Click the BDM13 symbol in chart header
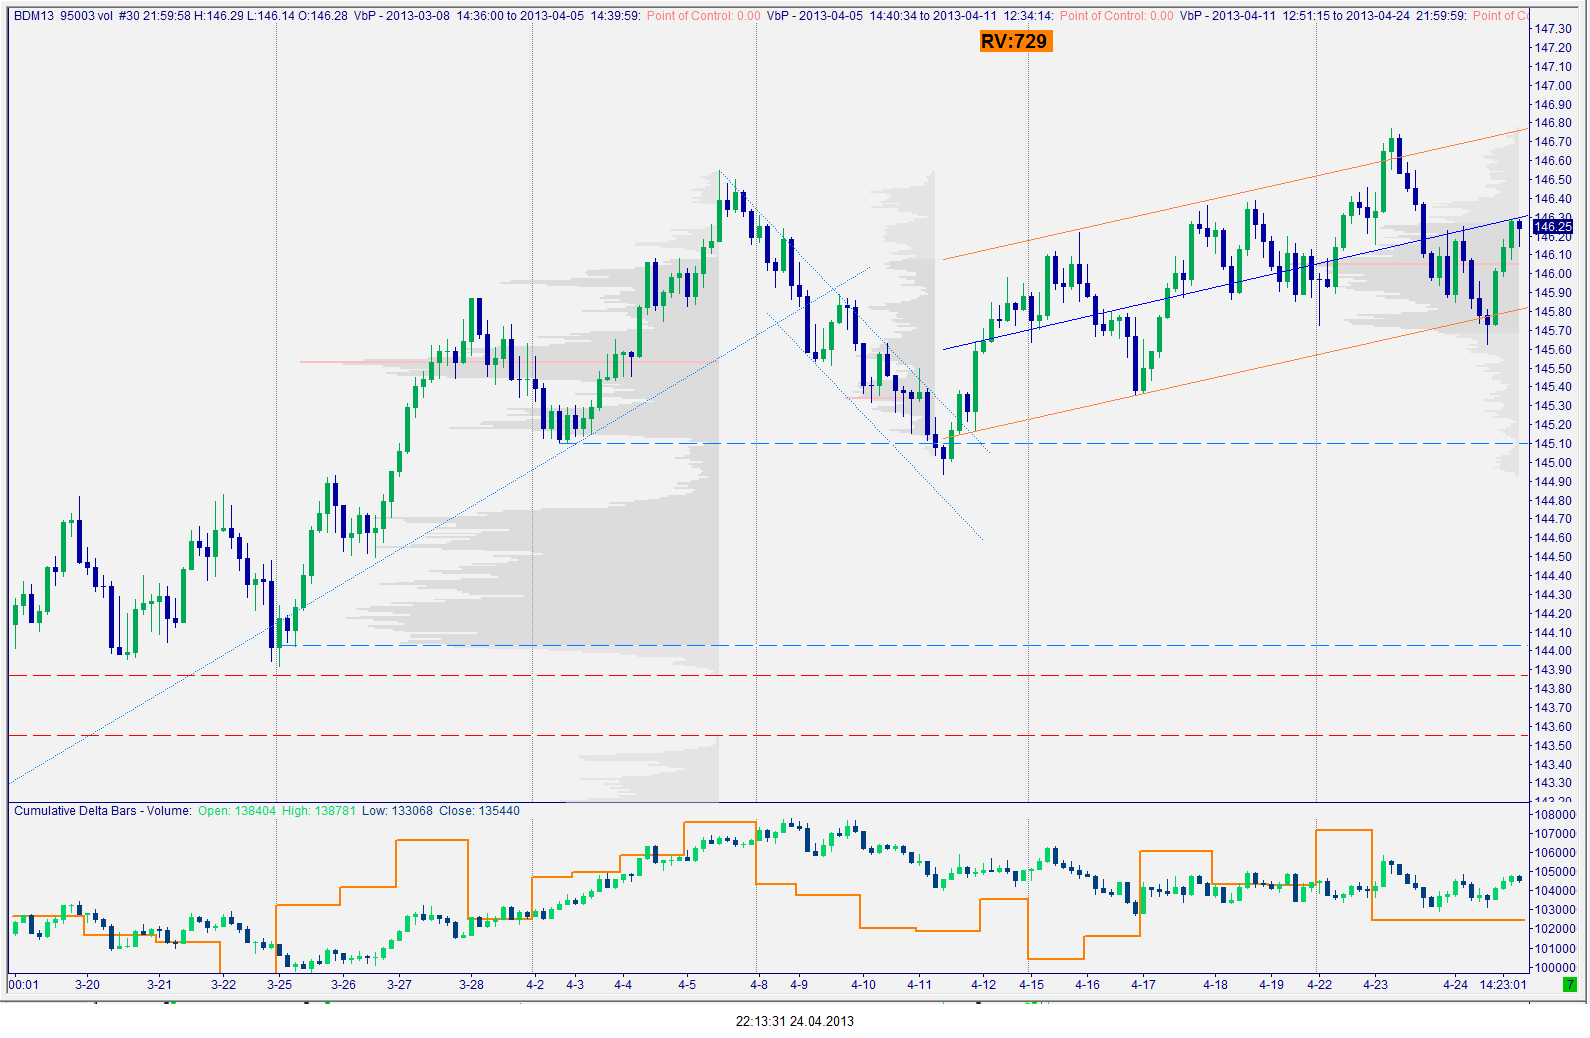The width and height of the screenshot is (1590, 1038). (x=33, y=16)
